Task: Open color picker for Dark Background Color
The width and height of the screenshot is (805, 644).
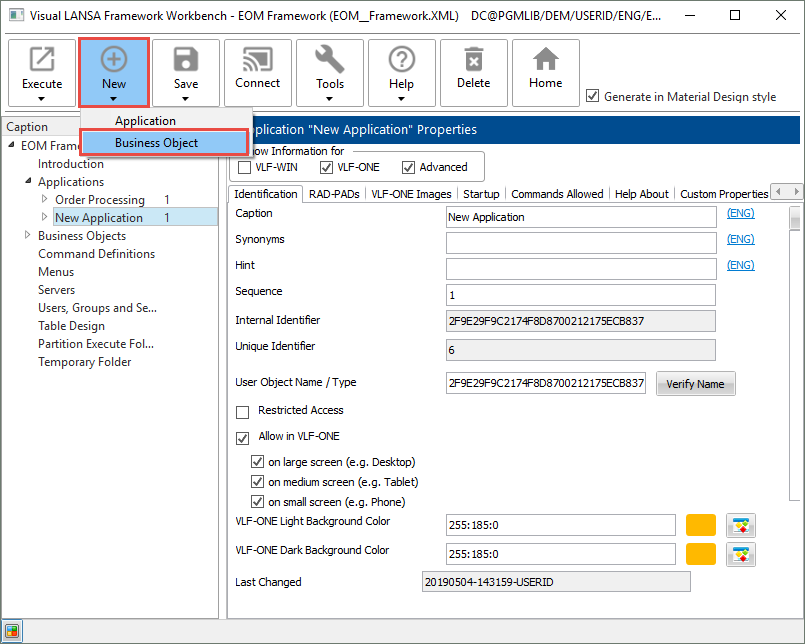Action: coord(741,555)
